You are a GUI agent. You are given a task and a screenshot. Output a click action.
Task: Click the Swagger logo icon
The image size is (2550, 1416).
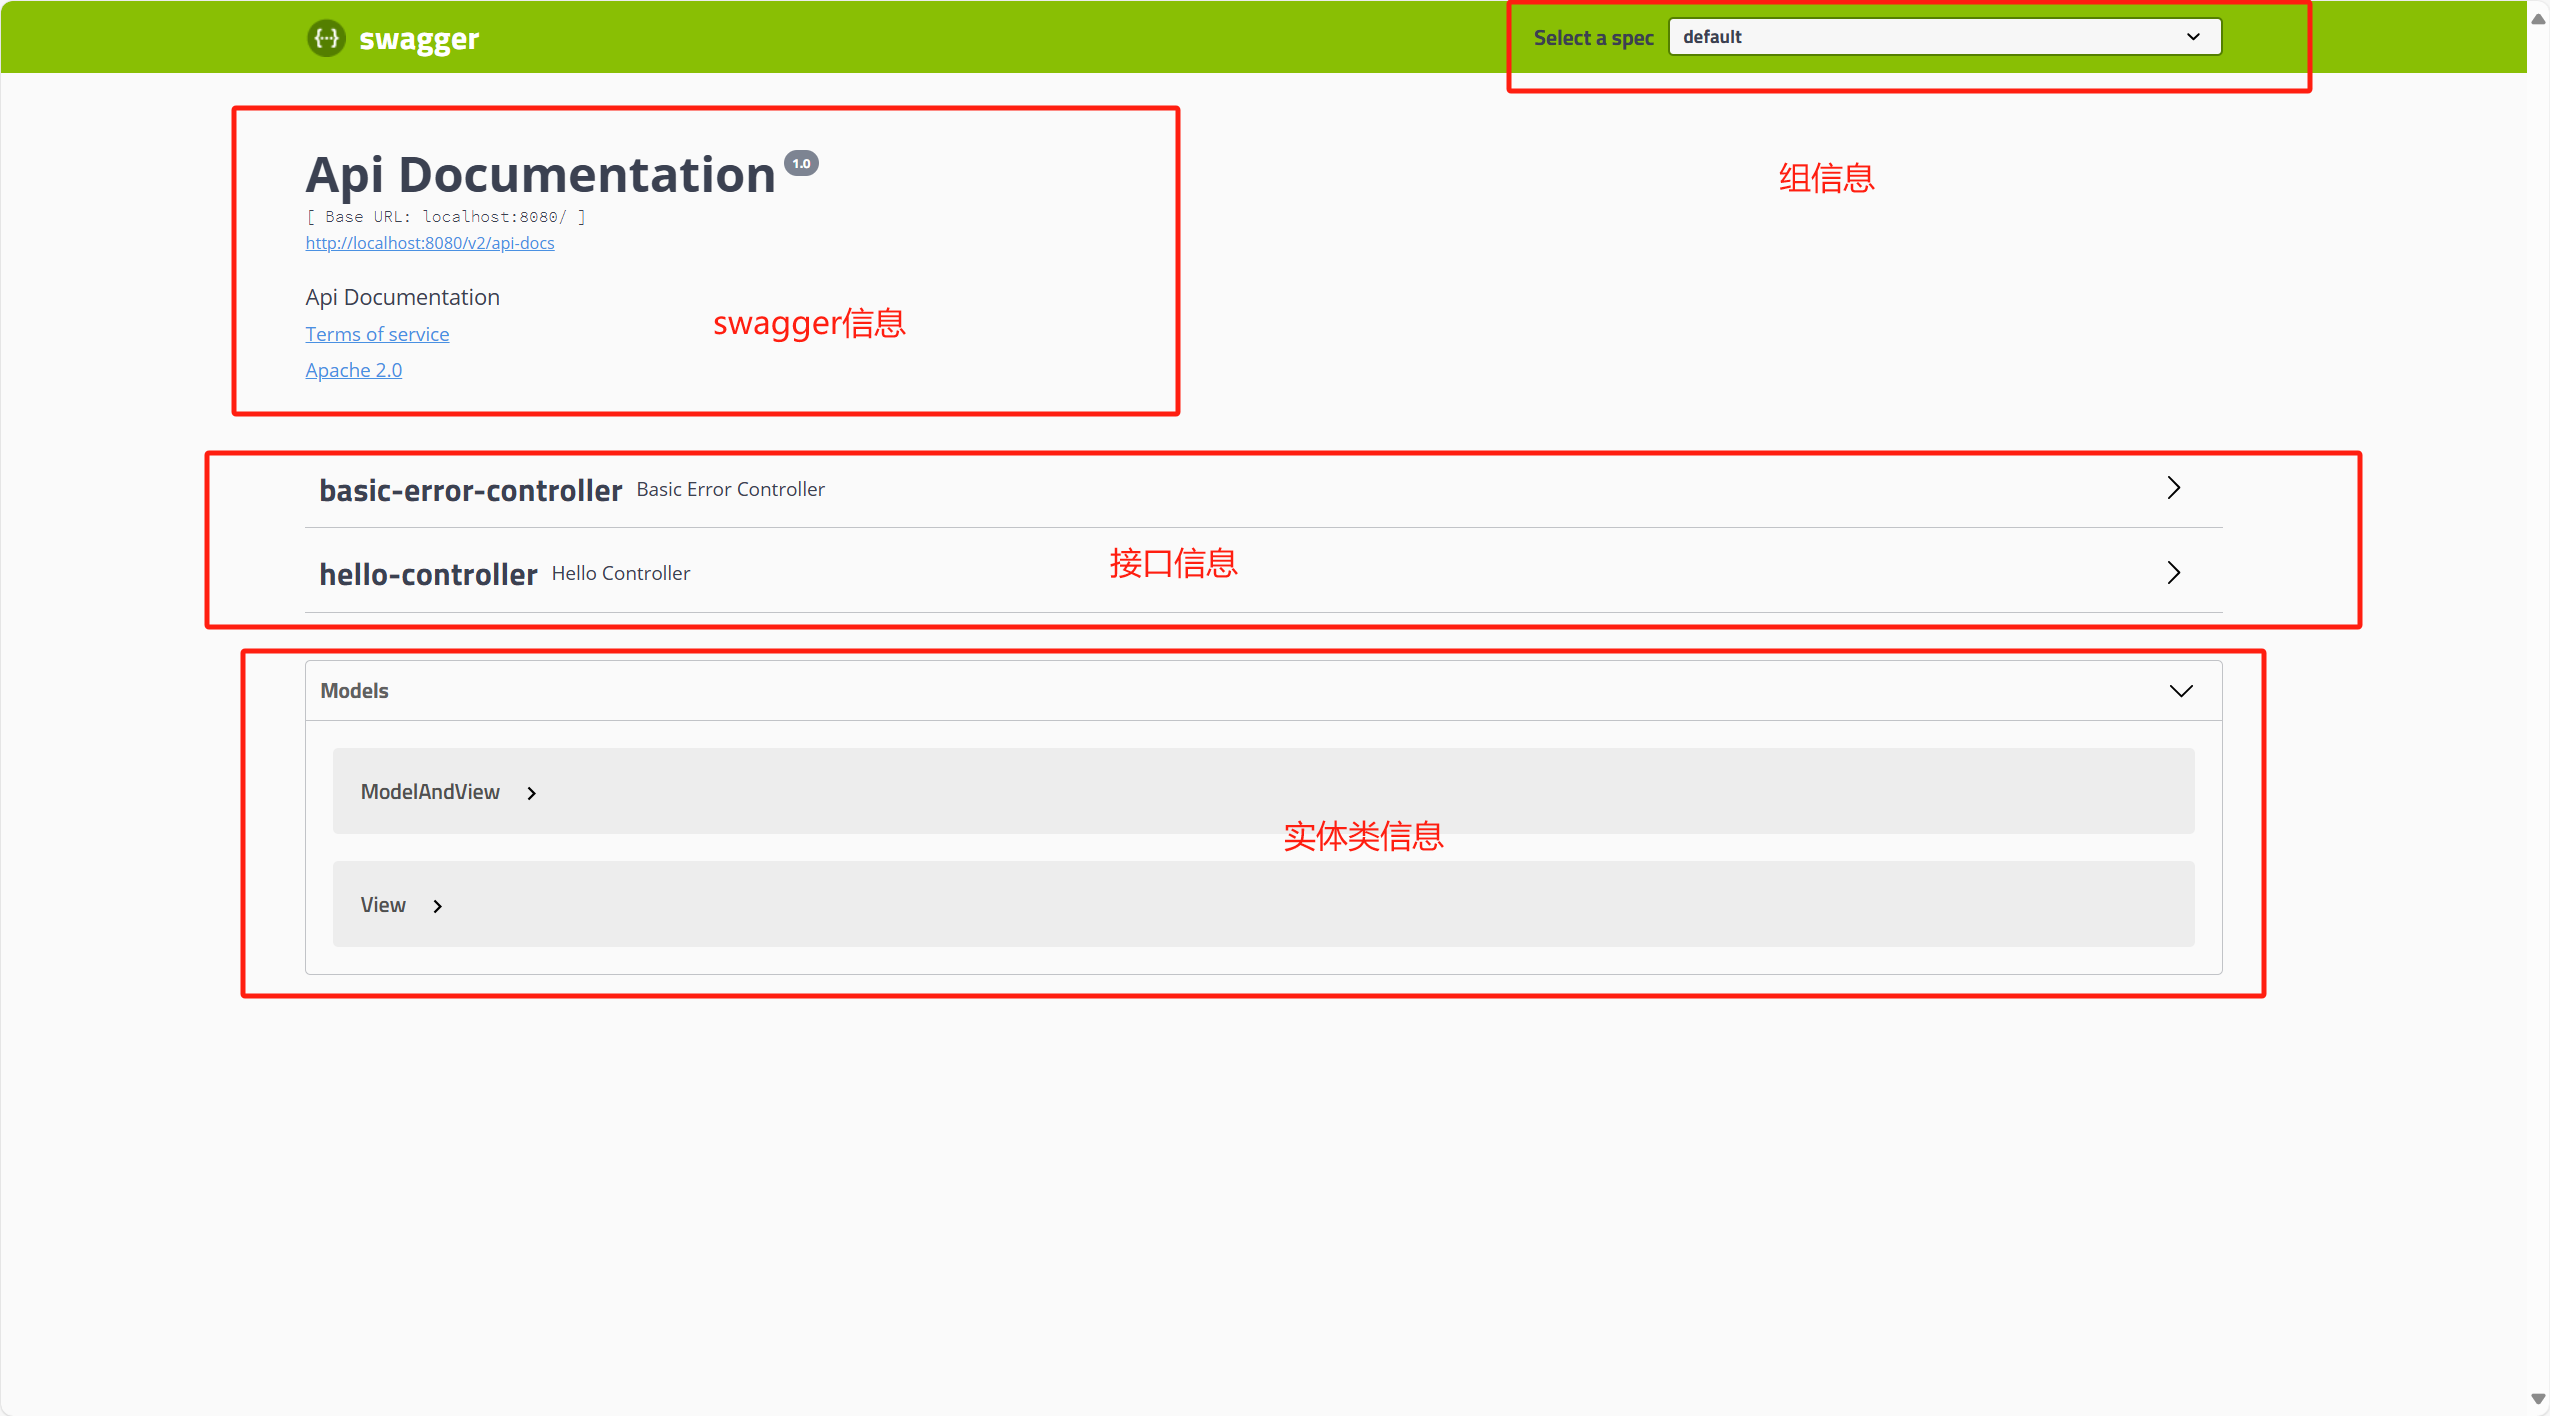pos(326,38)
